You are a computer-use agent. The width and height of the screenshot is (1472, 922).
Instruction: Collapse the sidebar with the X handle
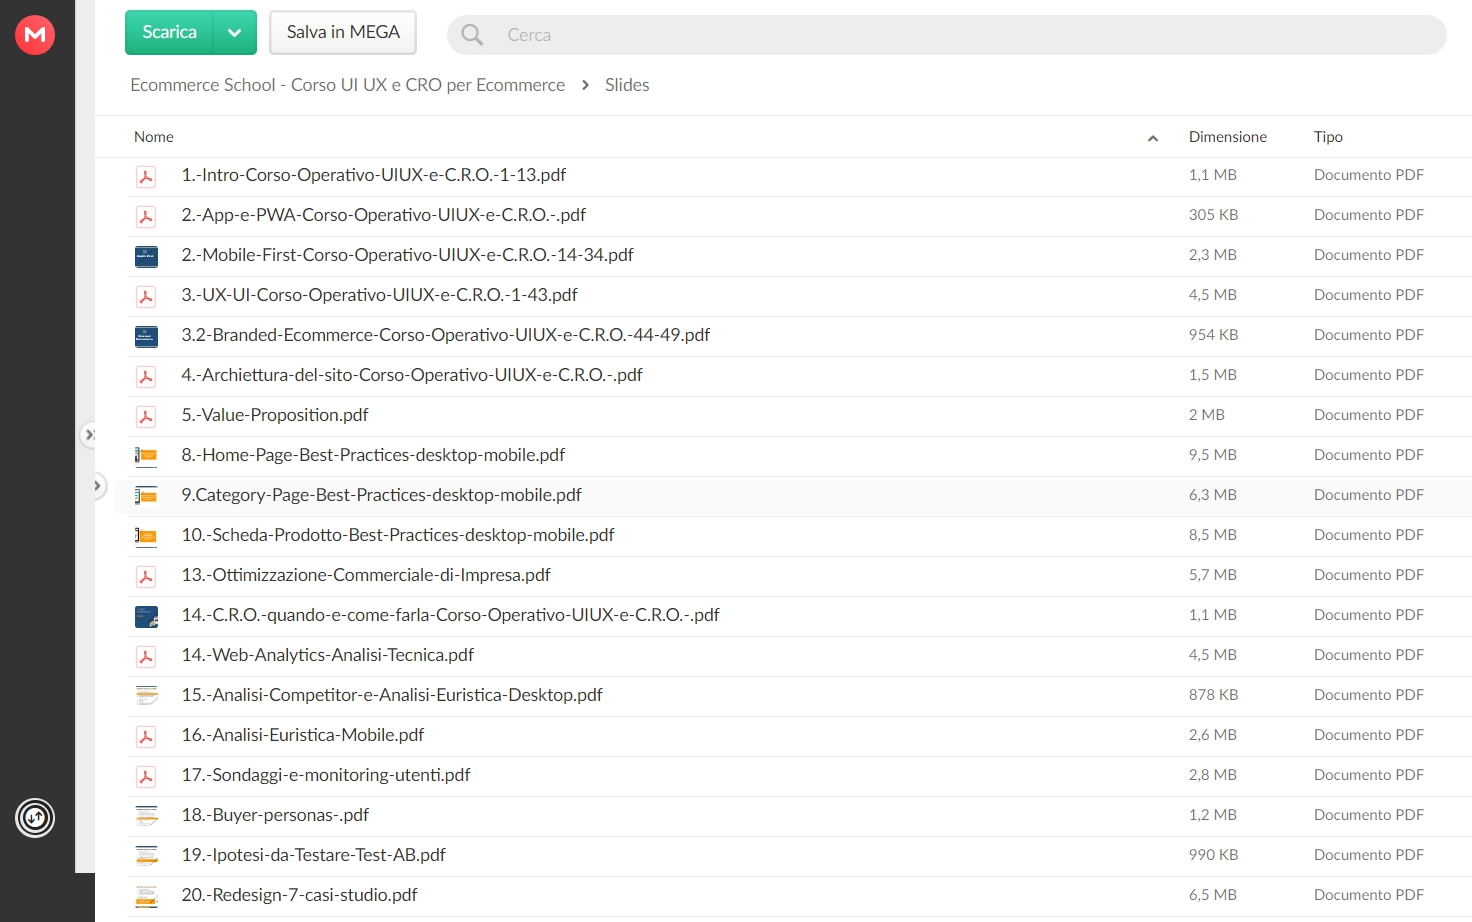pyautogui.click(x=89, y=435)
